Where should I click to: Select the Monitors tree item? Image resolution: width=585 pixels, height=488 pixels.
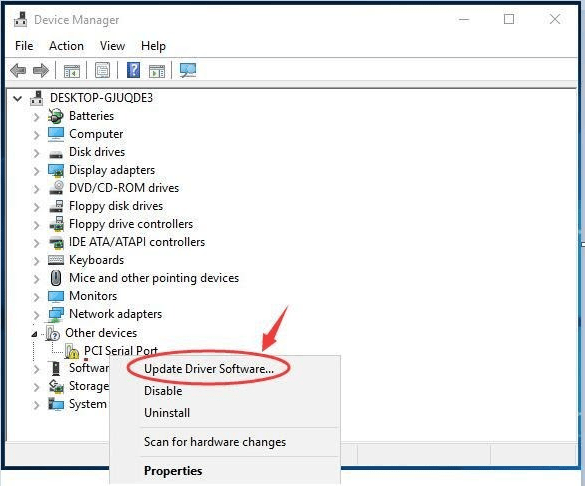[93, 296]
